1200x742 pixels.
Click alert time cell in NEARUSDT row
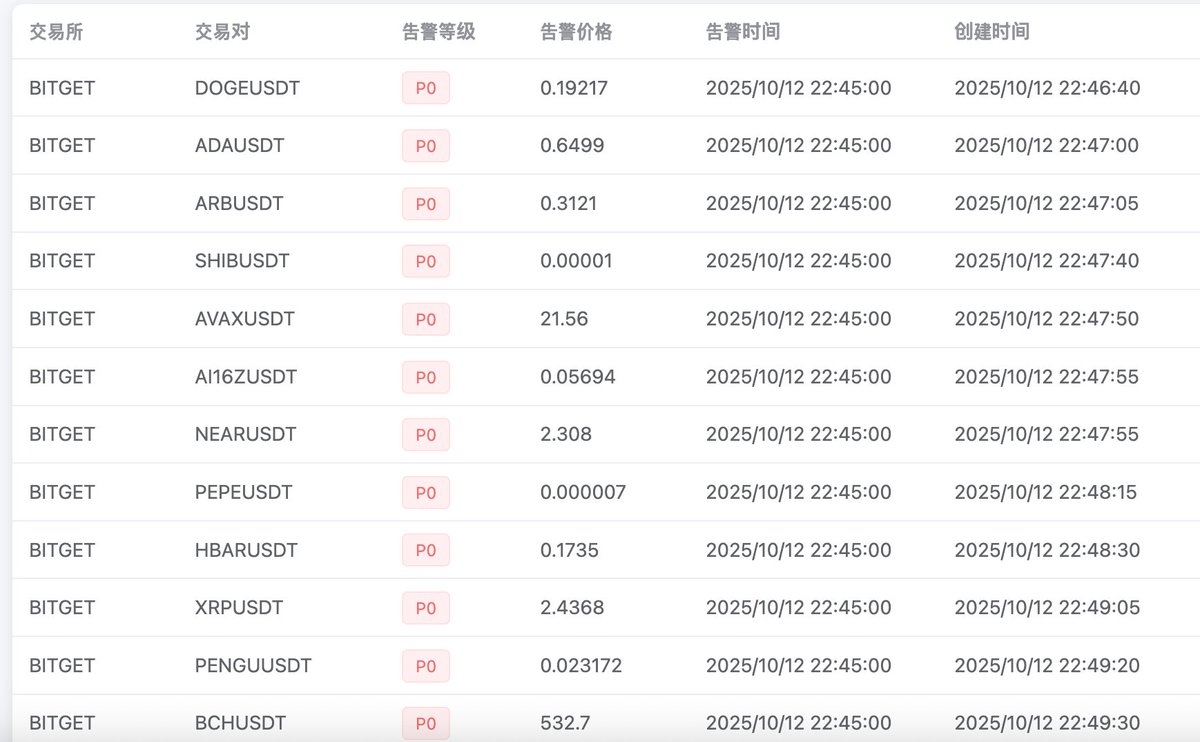799,435
